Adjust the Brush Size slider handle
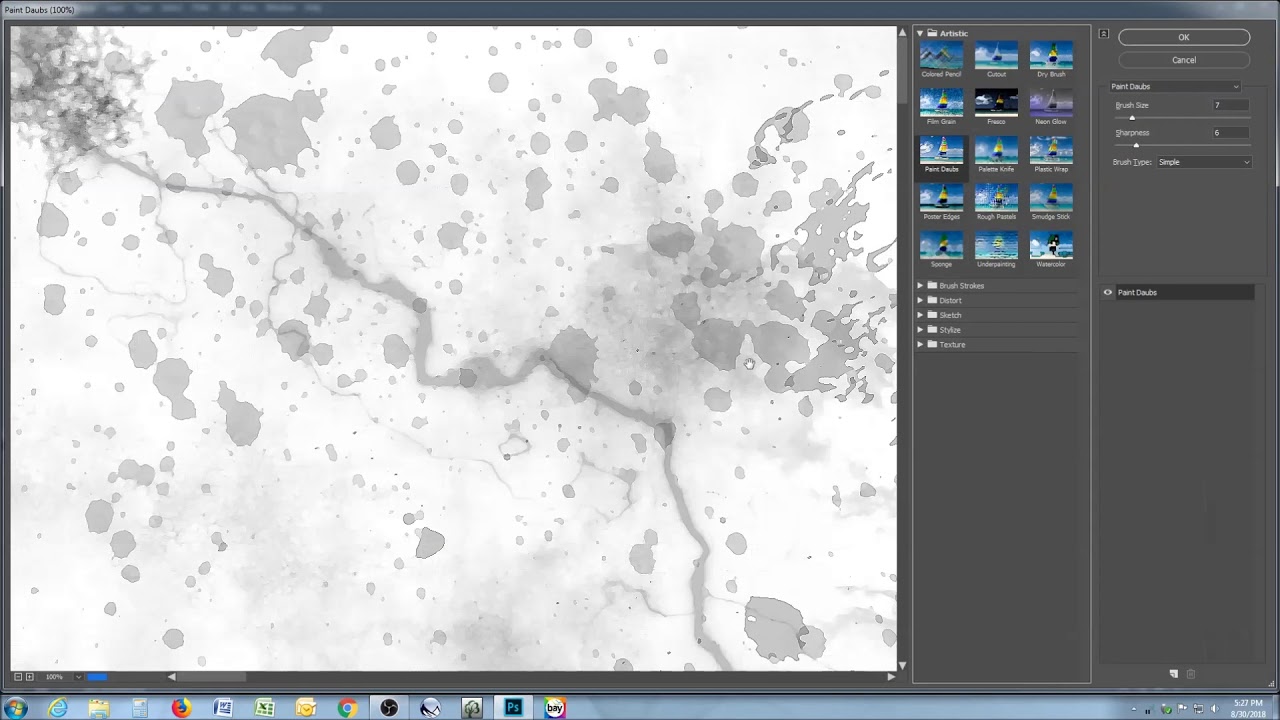Viewport: 1280px width, 720px height. pyautogui.click(x=1132, y=118)
